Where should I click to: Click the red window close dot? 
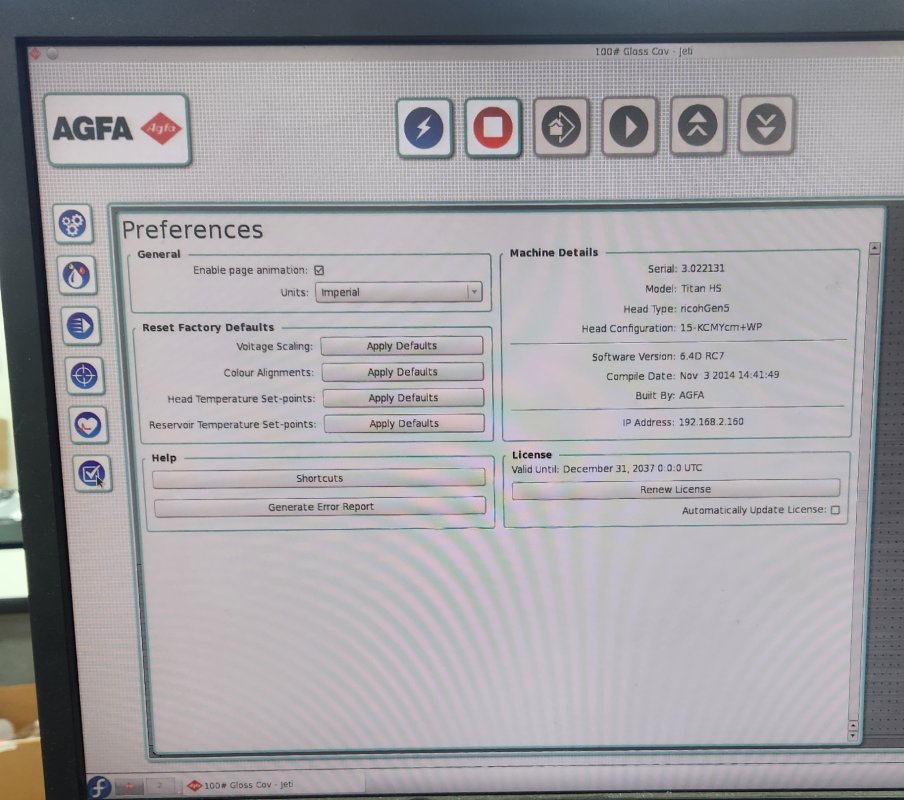click(34, 54)
